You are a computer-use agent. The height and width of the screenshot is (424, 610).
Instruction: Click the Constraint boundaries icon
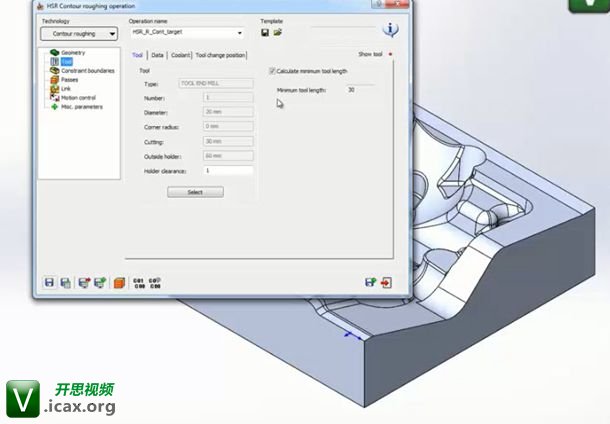point(54,71)
